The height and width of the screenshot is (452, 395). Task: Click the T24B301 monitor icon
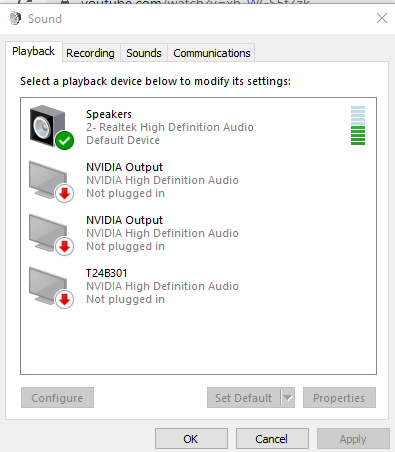coord(51,287)
